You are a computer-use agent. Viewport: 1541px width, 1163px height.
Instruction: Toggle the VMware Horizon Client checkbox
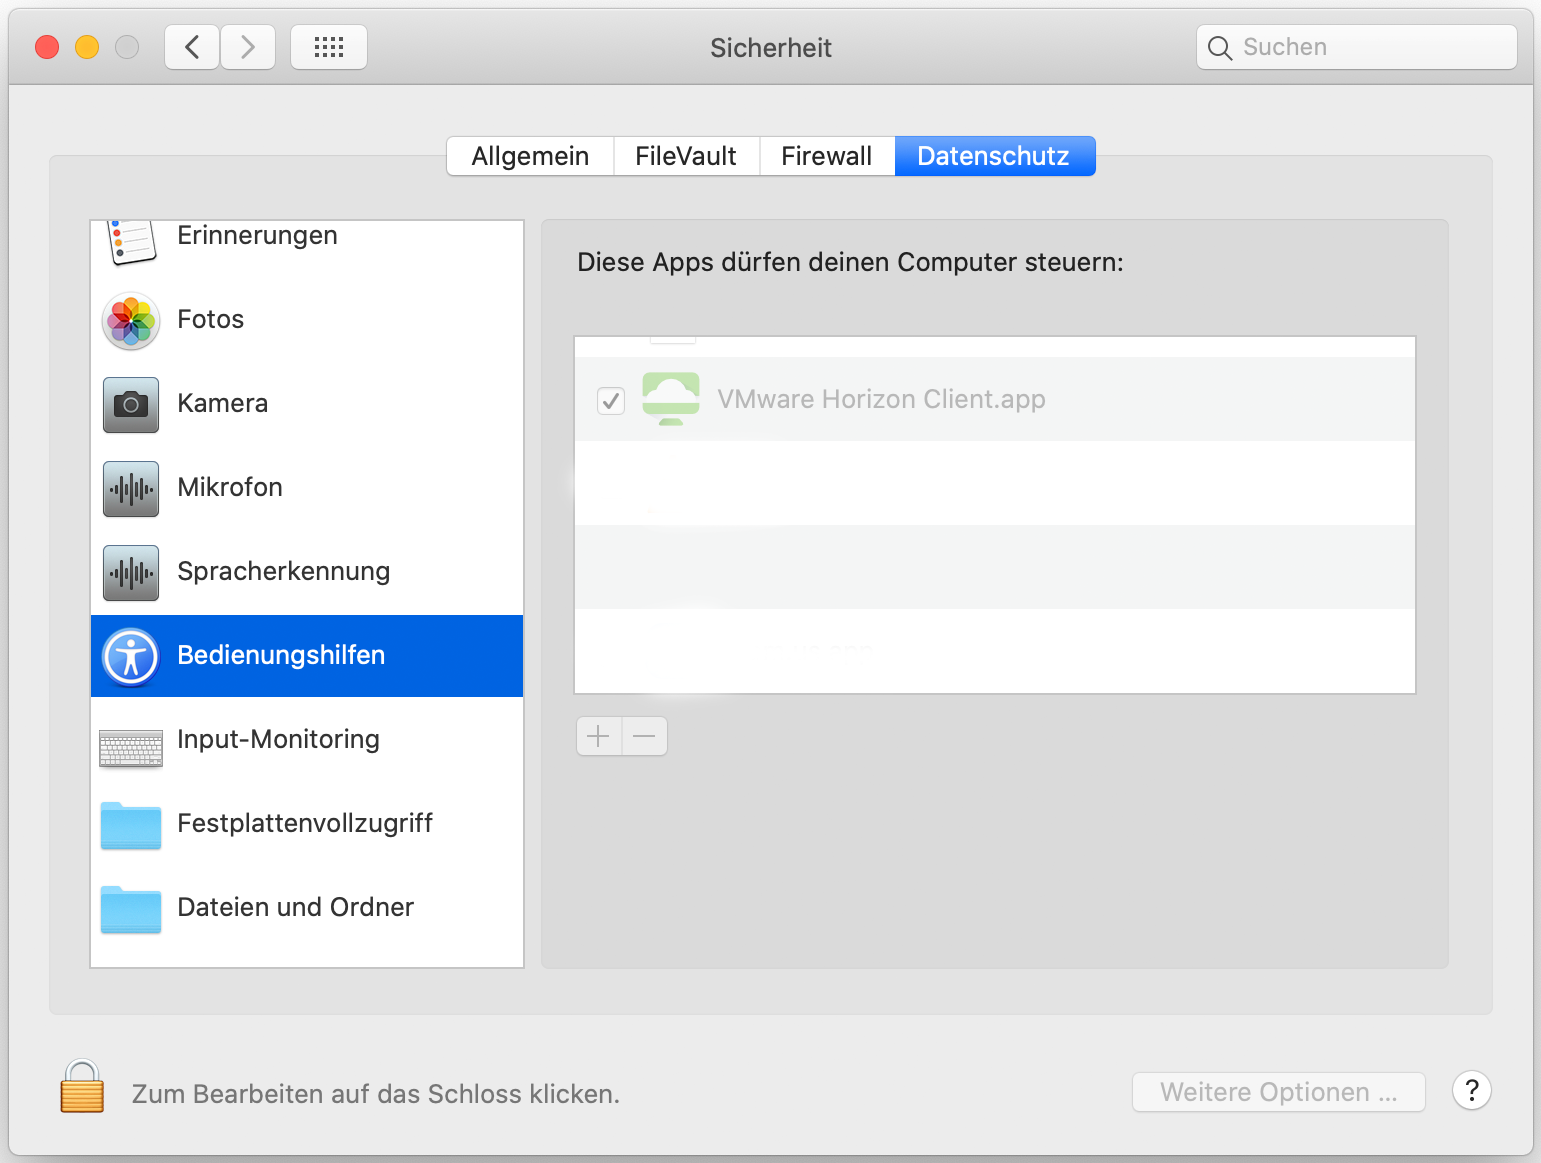(611, 401)
